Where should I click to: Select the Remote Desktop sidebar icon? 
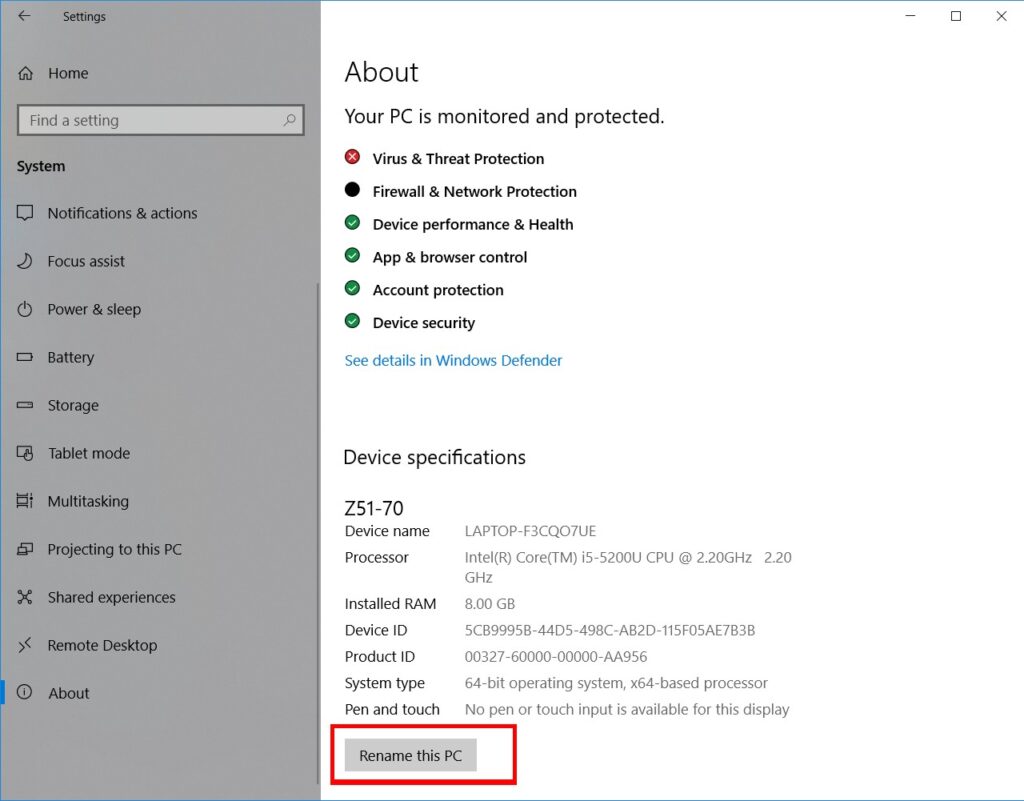[x=28, y=645]
